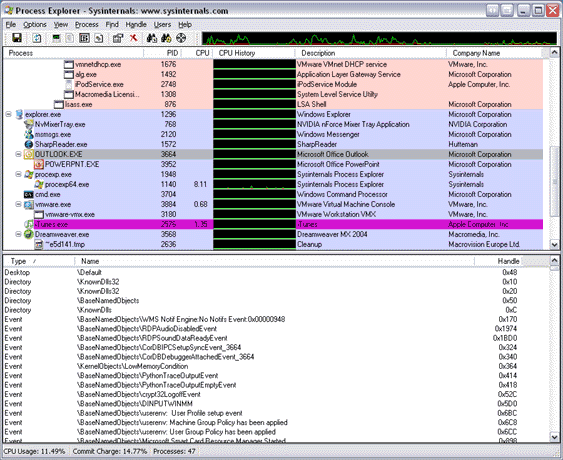Viewport: 563px width, 460px height.
Task: Collapse the explorer.exe process tree
Action: click(9, 115)
